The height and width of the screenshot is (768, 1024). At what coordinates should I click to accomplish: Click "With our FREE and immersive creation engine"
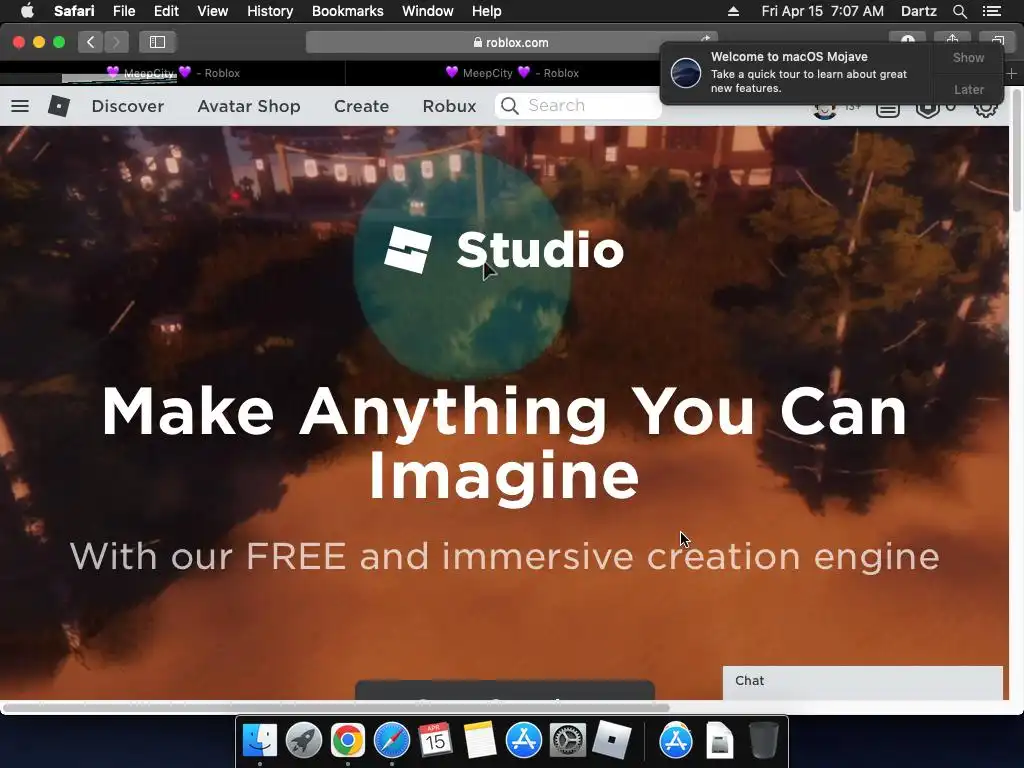click(504, 556)
